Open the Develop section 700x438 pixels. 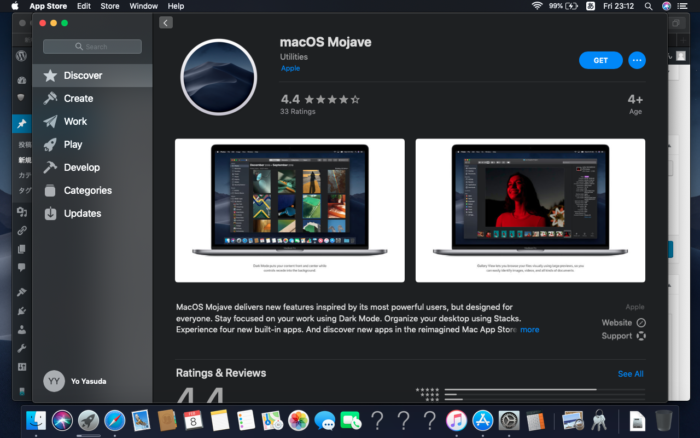click(81, 168)
